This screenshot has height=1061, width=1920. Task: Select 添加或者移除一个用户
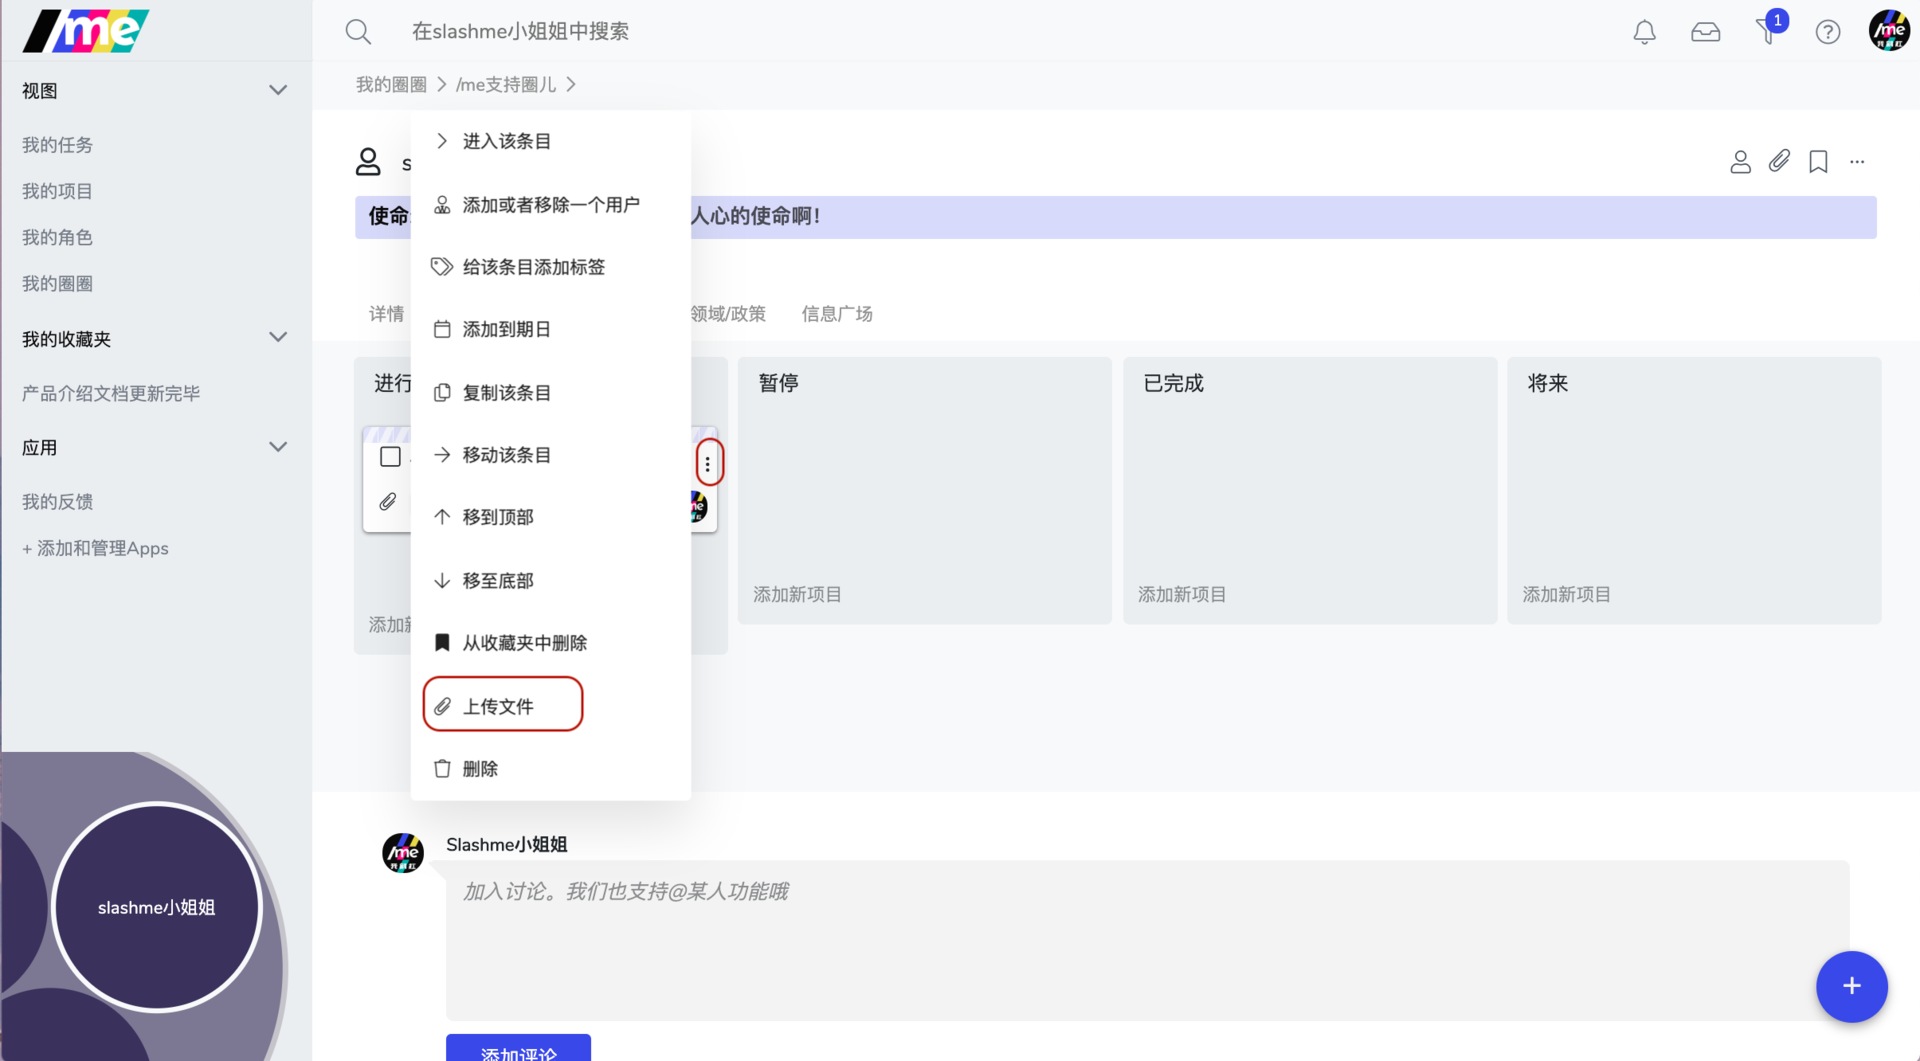coord(550,205)
